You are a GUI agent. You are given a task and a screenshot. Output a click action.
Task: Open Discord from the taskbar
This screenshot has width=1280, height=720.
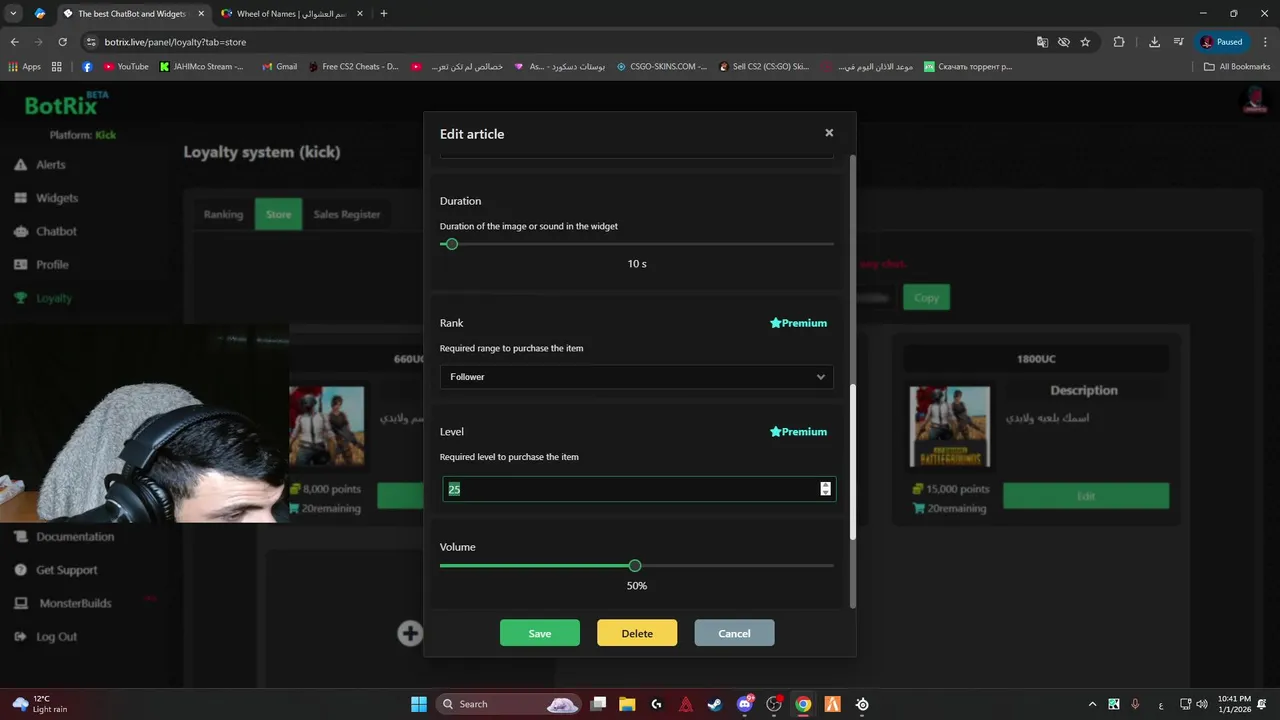744,704
